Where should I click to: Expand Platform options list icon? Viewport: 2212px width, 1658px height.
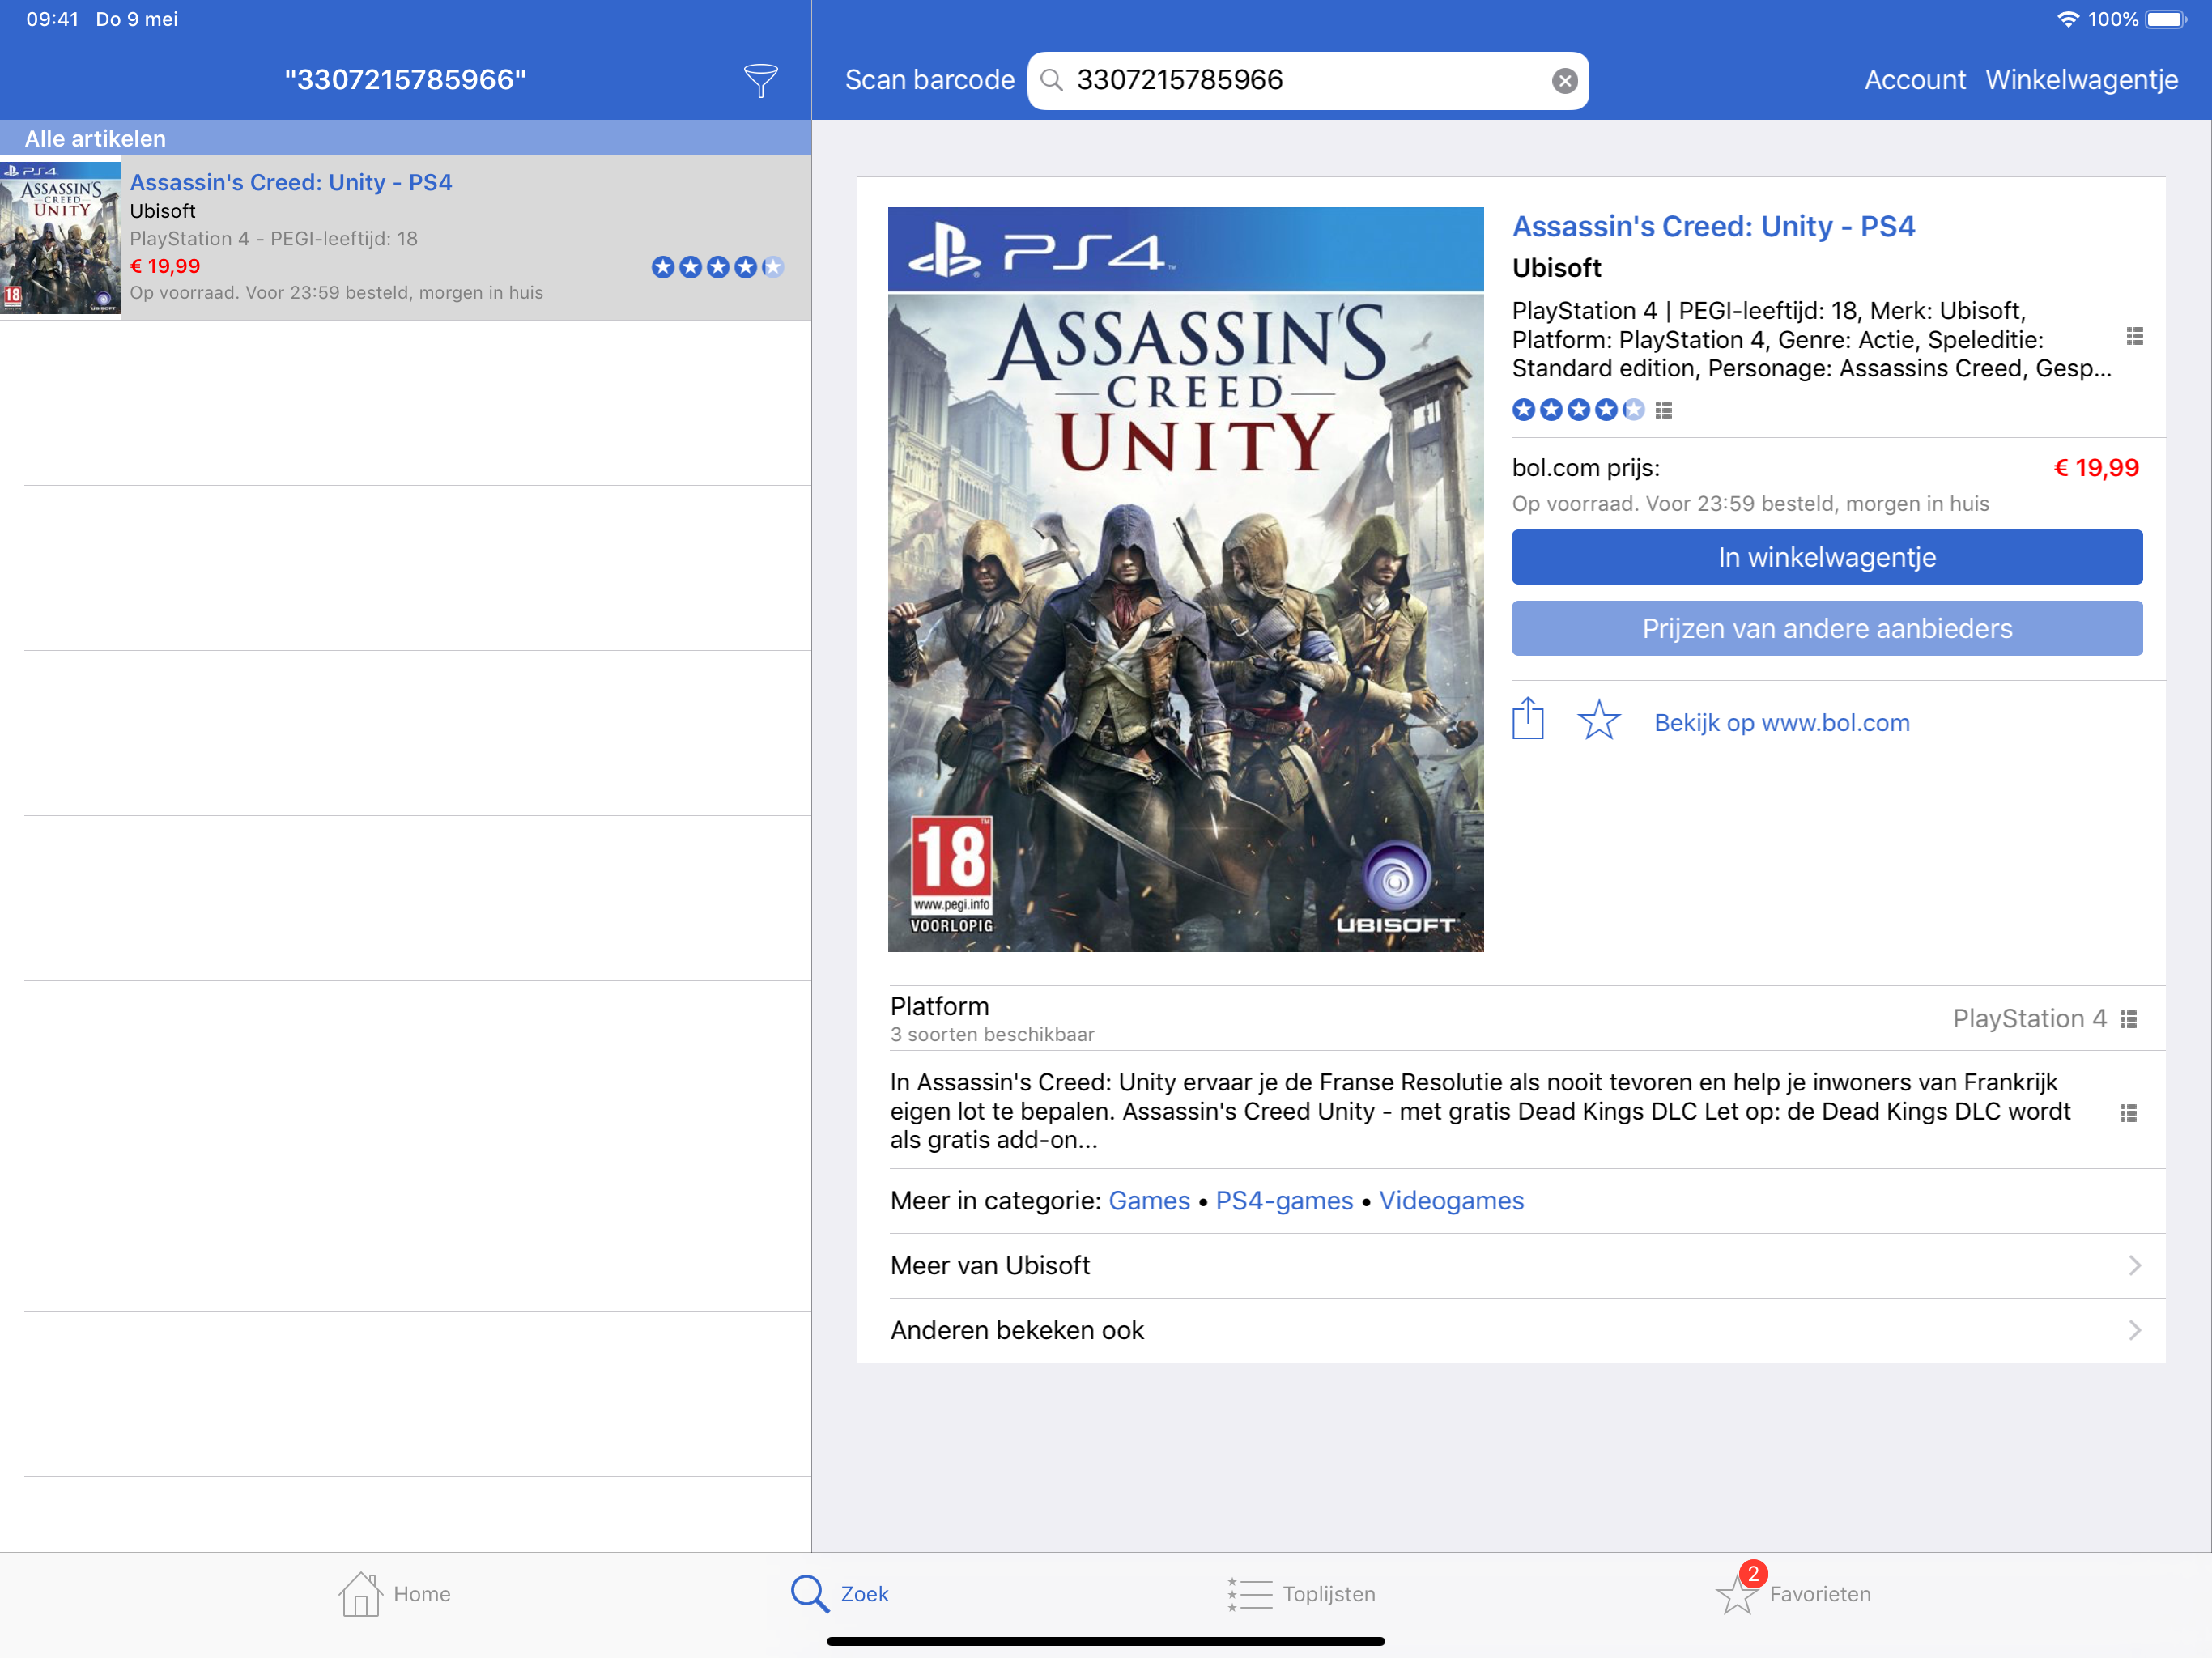pyautogui.click(x=2128, y=1019)
